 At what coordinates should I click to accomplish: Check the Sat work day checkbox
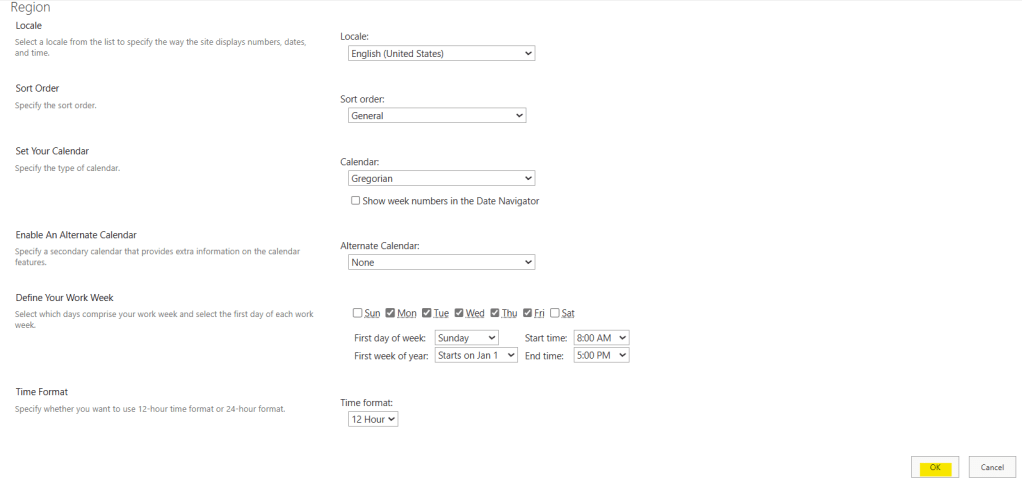tap(555, 313)
